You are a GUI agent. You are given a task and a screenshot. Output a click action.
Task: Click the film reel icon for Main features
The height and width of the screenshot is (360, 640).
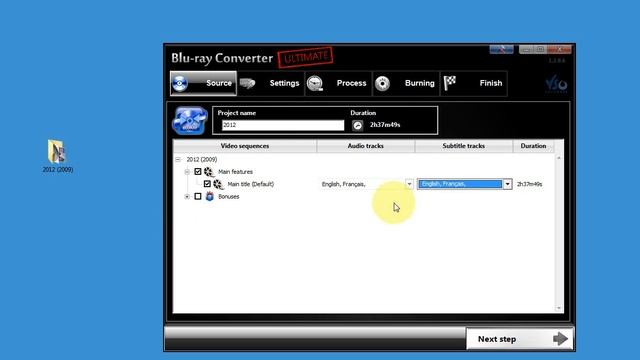point(209,172)
